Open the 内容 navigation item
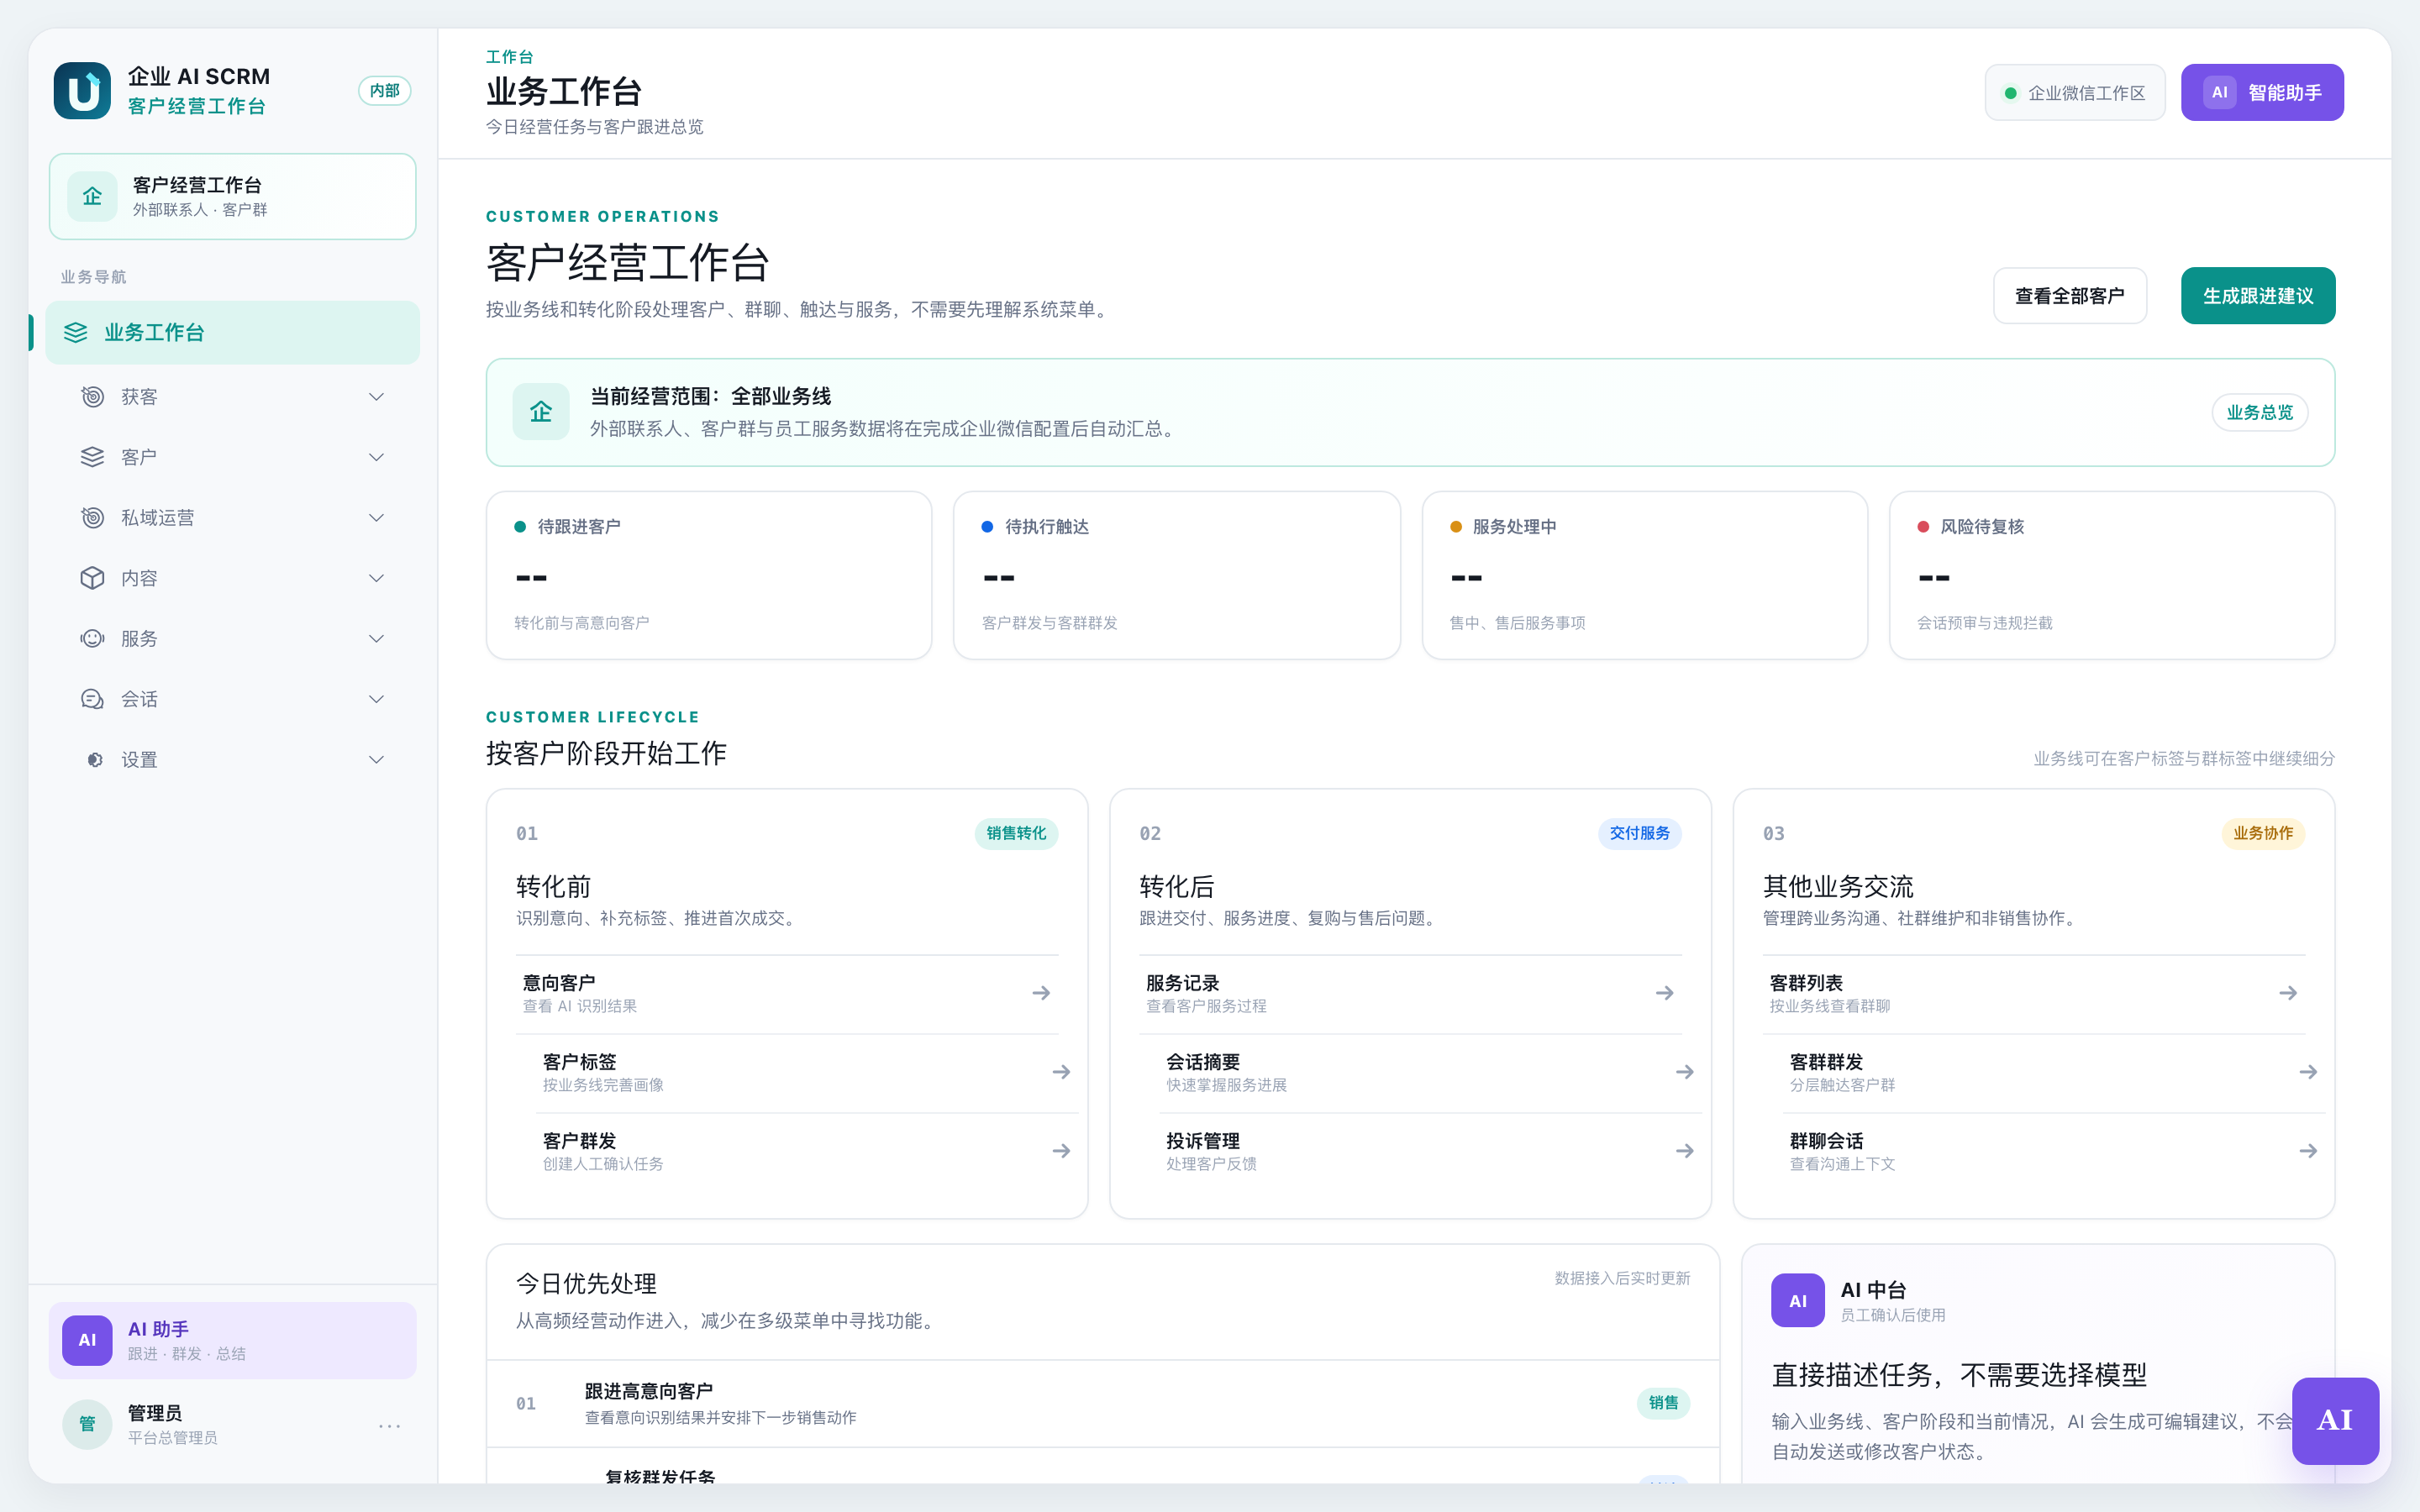The height and width of the screenshot is (1512, 2420). pos(232,578)
